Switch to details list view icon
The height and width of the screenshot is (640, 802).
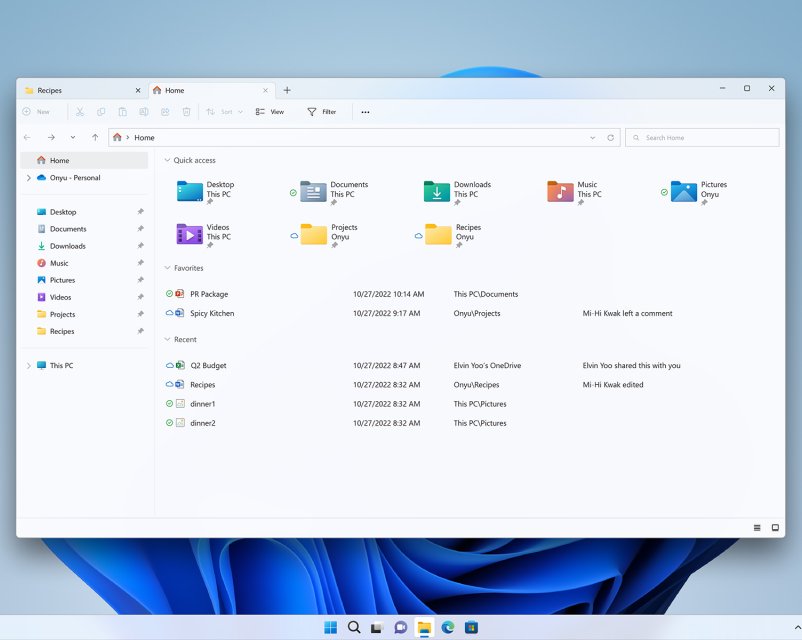[757, 527]
